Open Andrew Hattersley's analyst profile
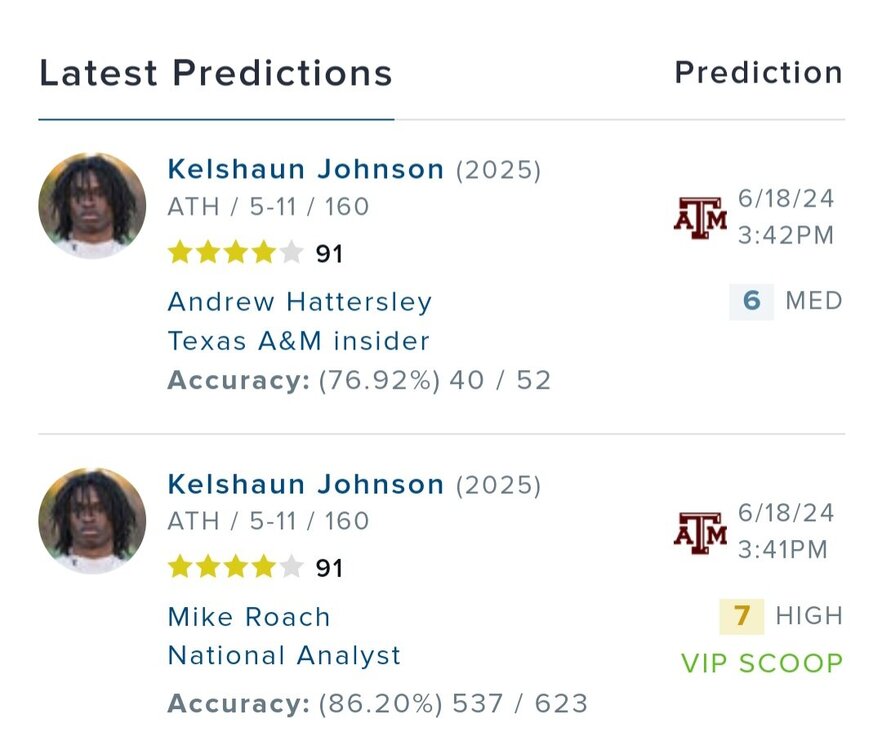 click(x=299, y=302)
